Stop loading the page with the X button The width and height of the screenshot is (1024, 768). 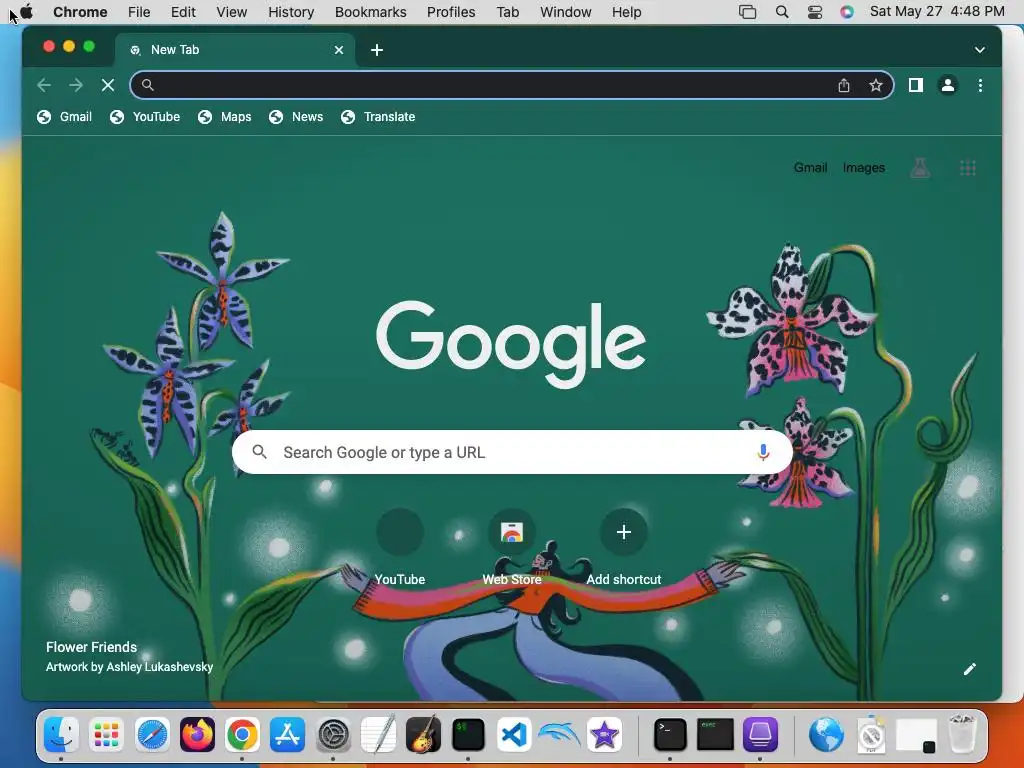coord(108,85)
